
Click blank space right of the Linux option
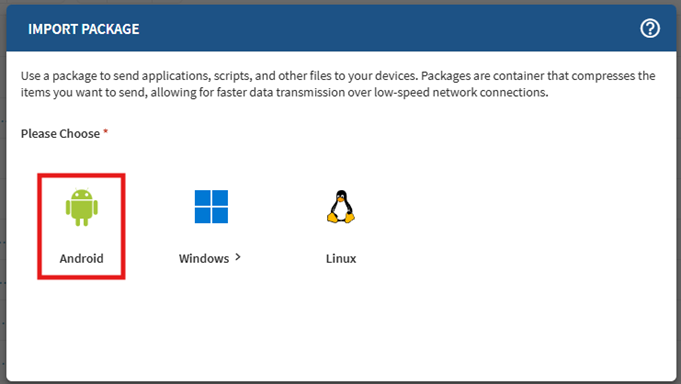point(512,226)
